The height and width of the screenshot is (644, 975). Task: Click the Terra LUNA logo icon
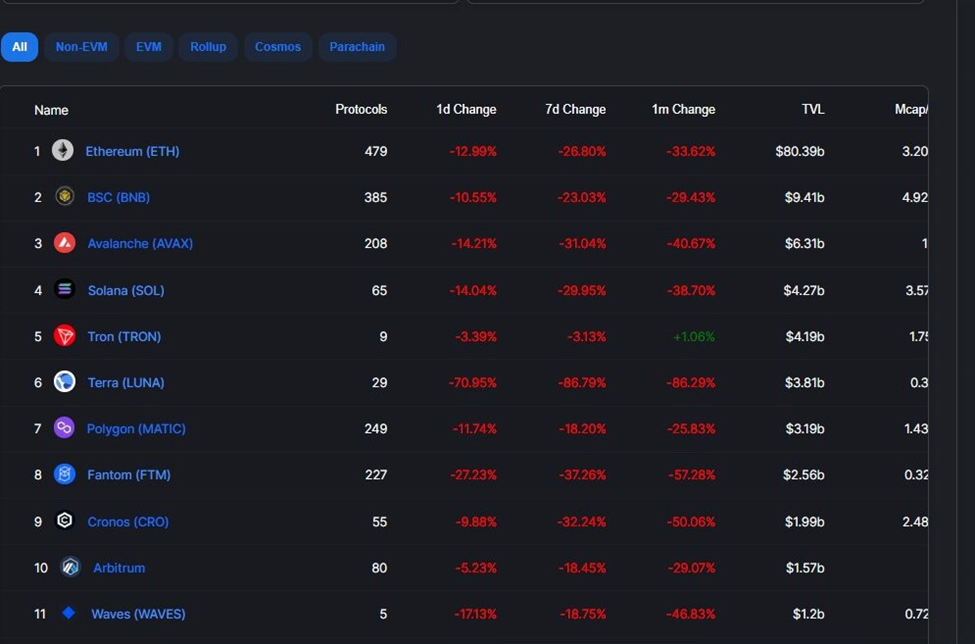[65, 382]
